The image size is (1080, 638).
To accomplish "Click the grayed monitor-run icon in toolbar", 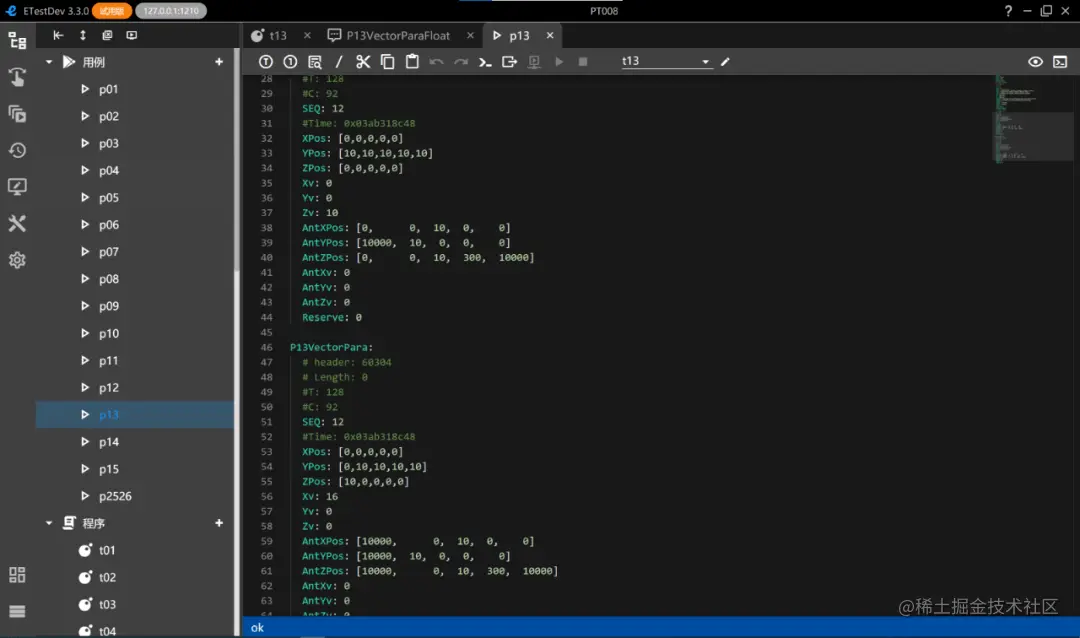I will (534, 62).
